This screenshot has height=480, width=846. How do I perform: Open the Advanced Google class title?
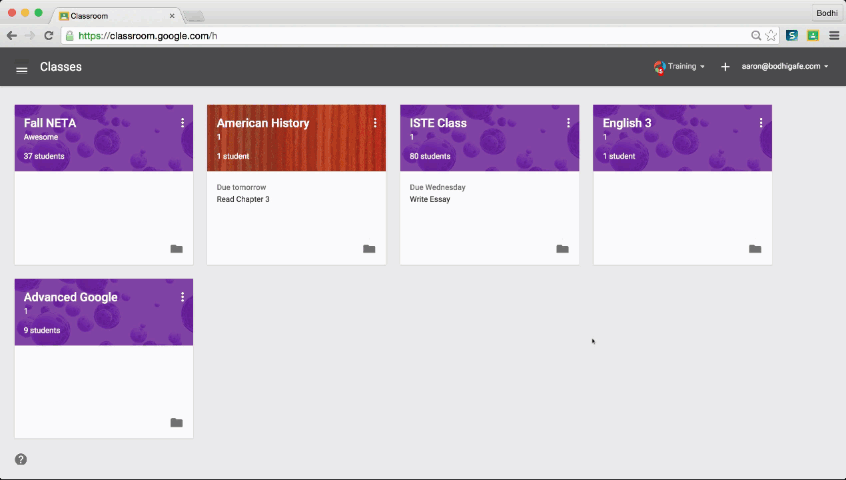pyautogui.click(x=70, y=297)
